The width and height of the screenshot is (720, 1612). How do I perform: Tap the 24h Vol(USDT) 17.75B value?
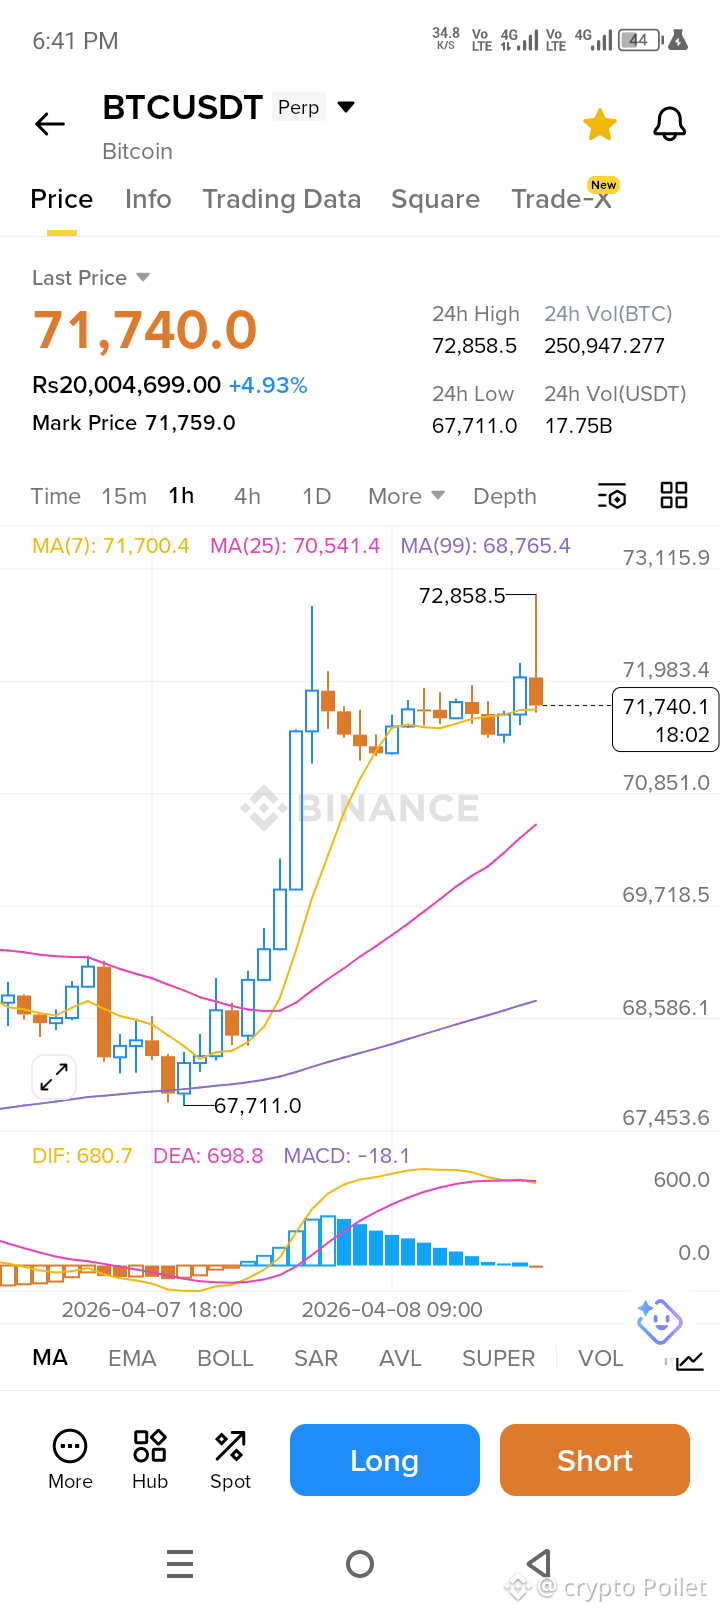[x=578, y=426]
